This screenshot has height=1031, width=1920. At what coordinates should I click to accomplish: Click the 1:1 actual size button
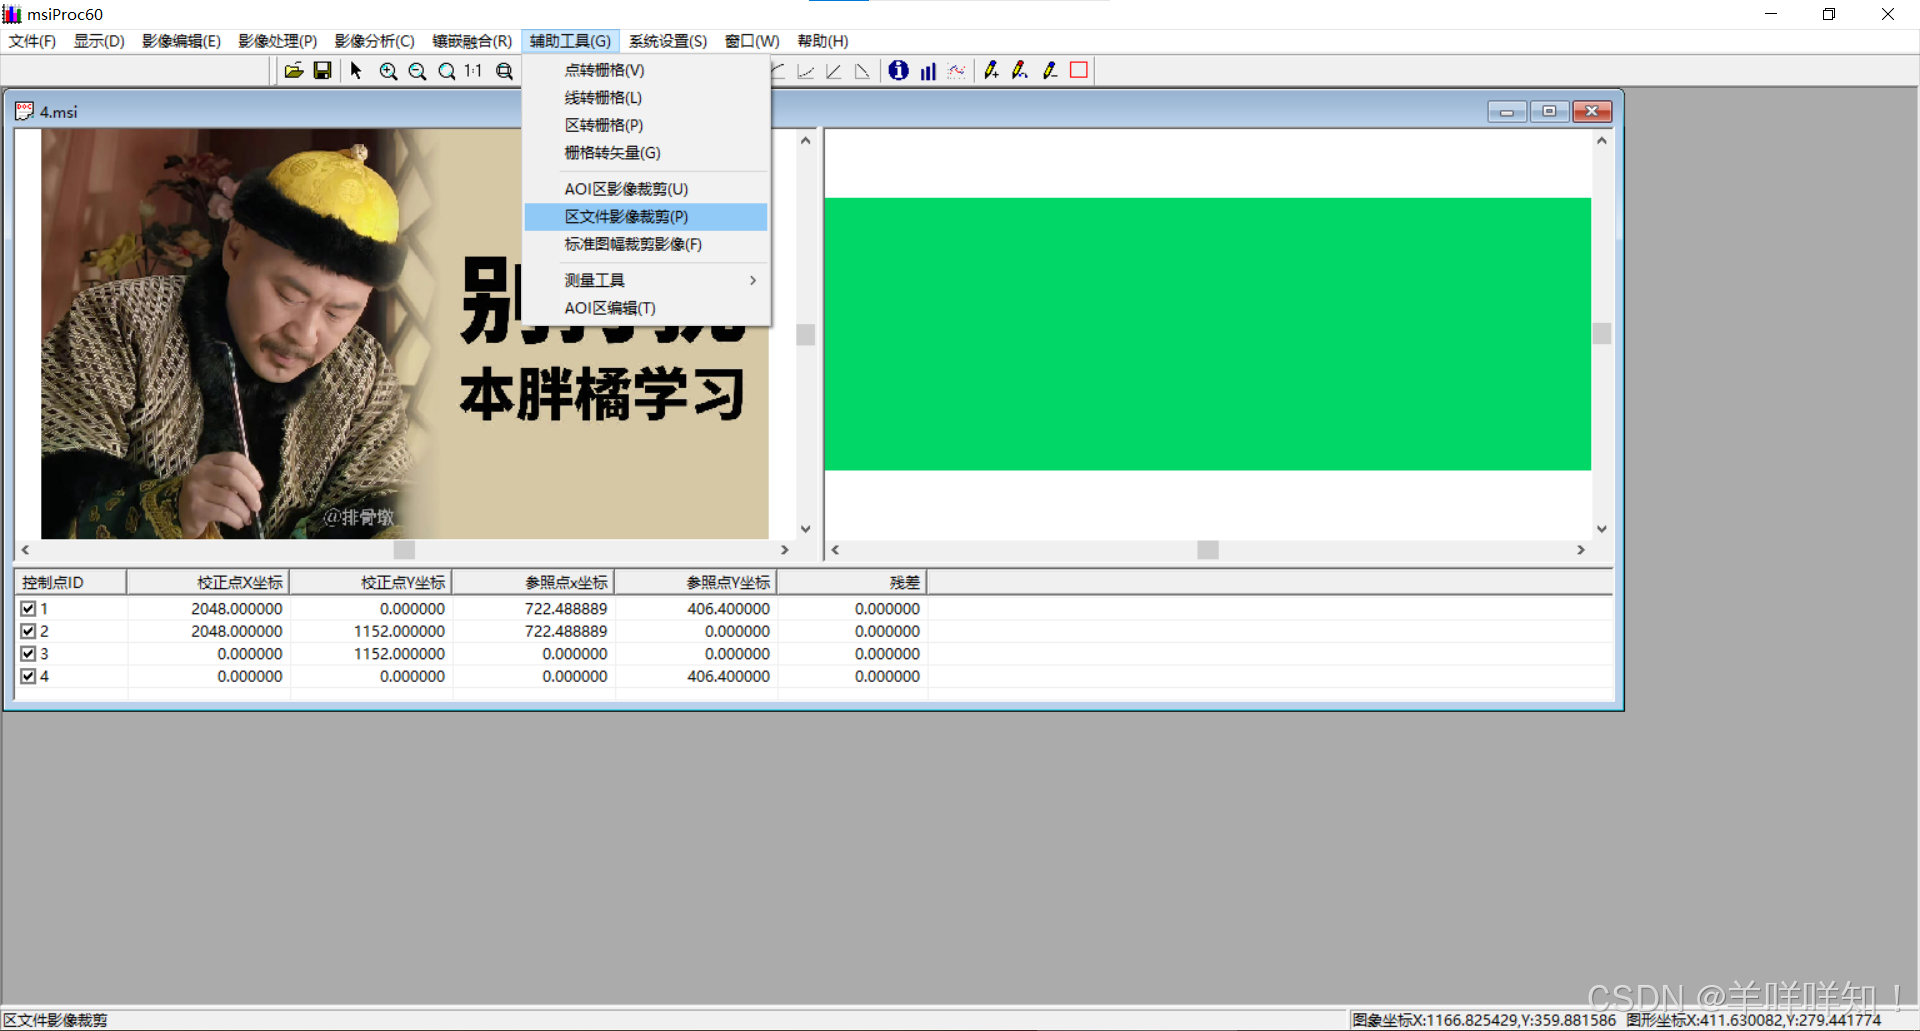[473, 71]
